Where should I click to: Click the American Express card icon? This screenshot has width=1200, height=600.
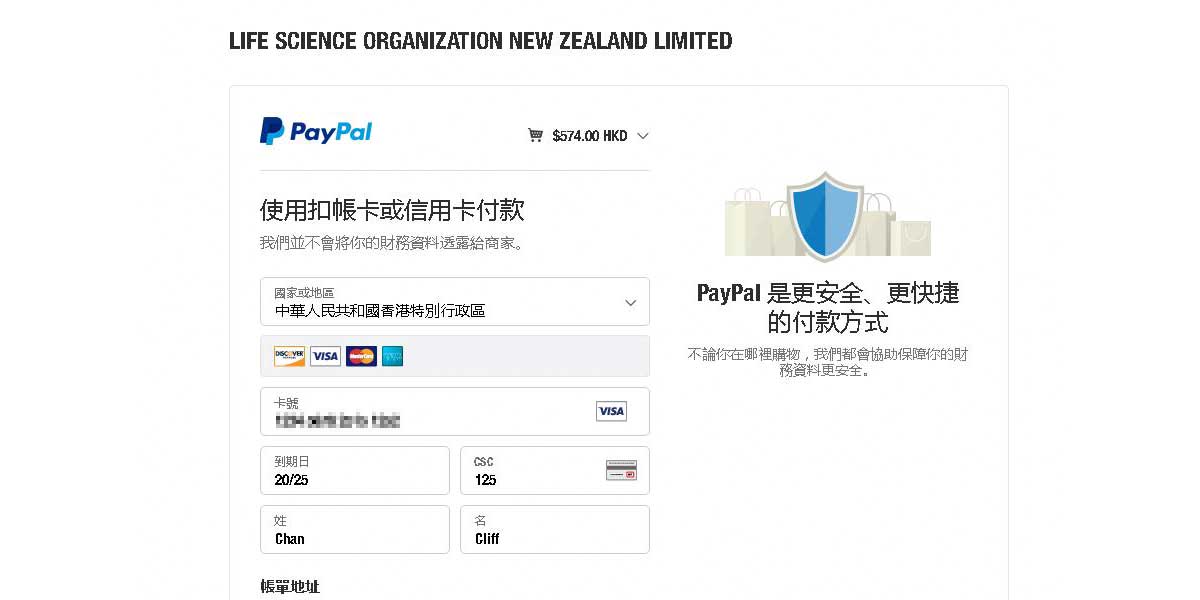[392, 356]
